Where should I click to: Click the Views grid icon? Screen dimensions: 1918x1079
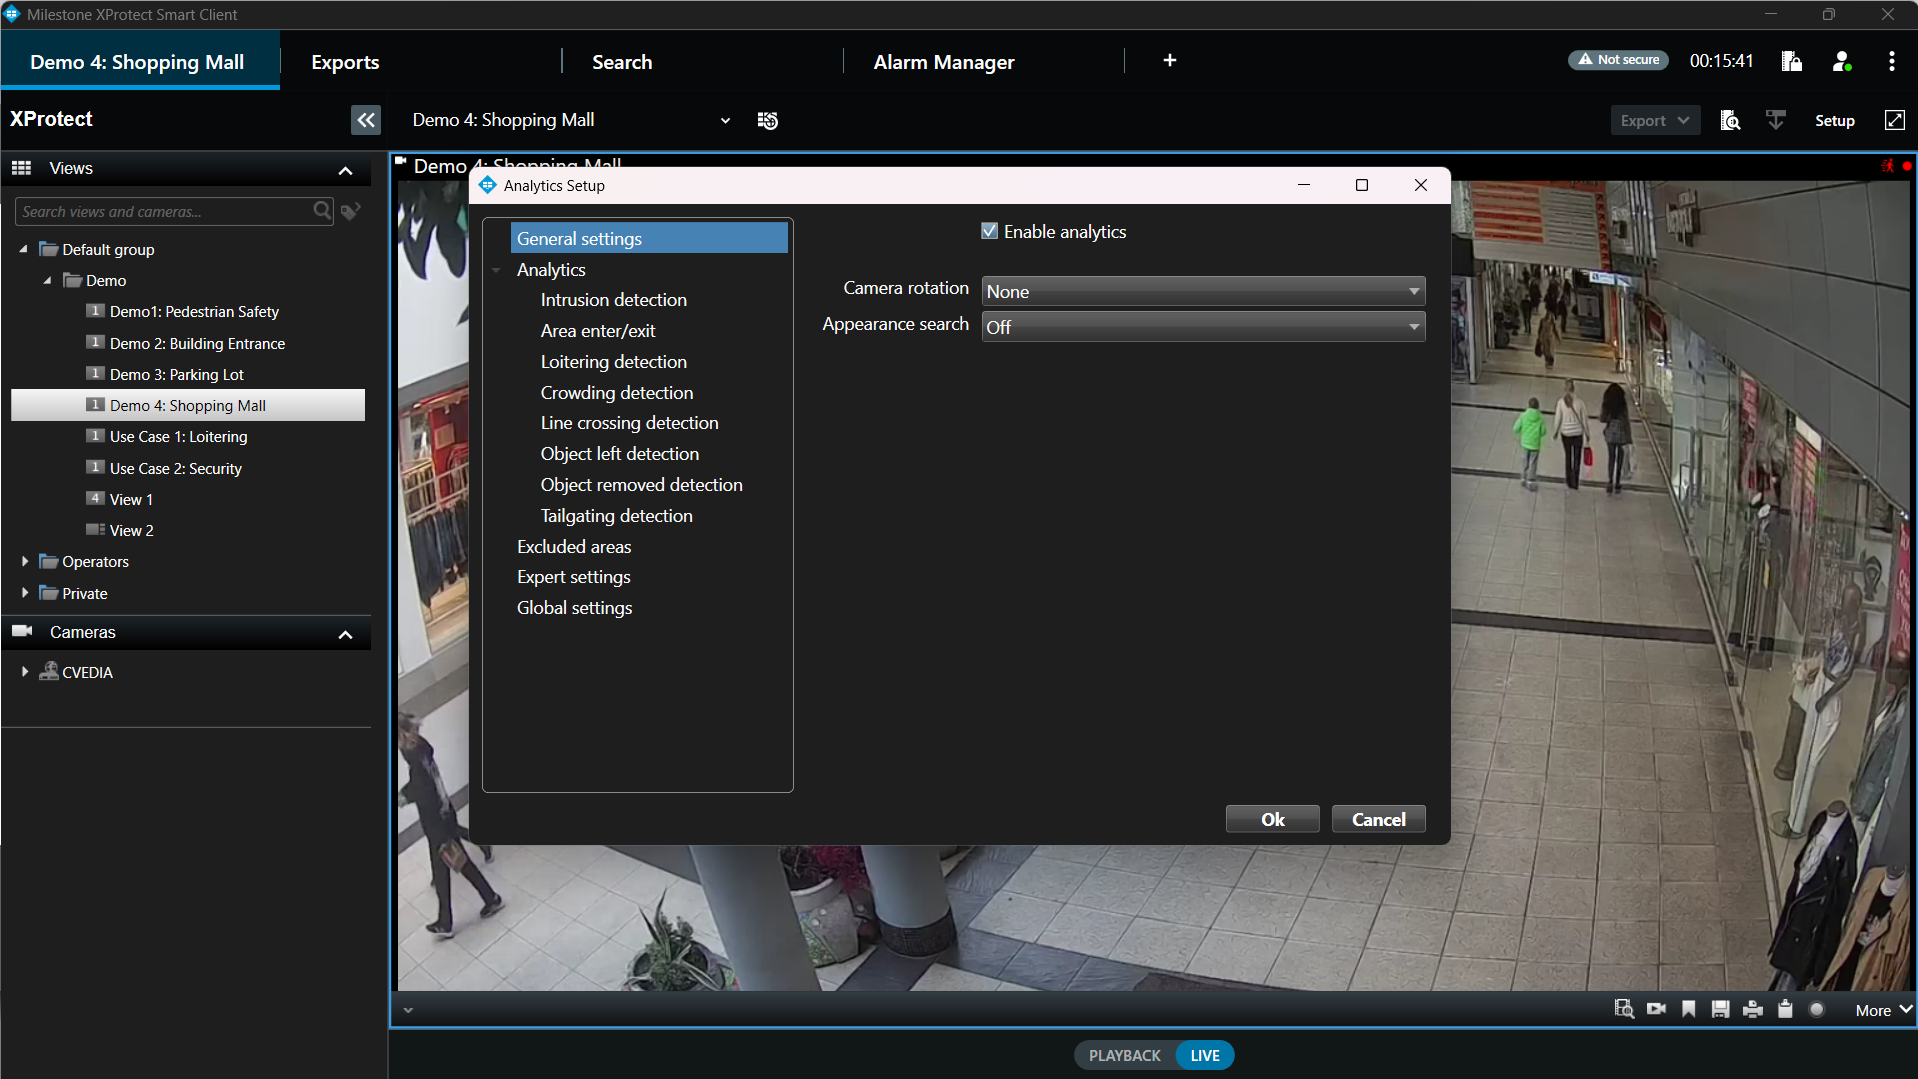[22, 168]
